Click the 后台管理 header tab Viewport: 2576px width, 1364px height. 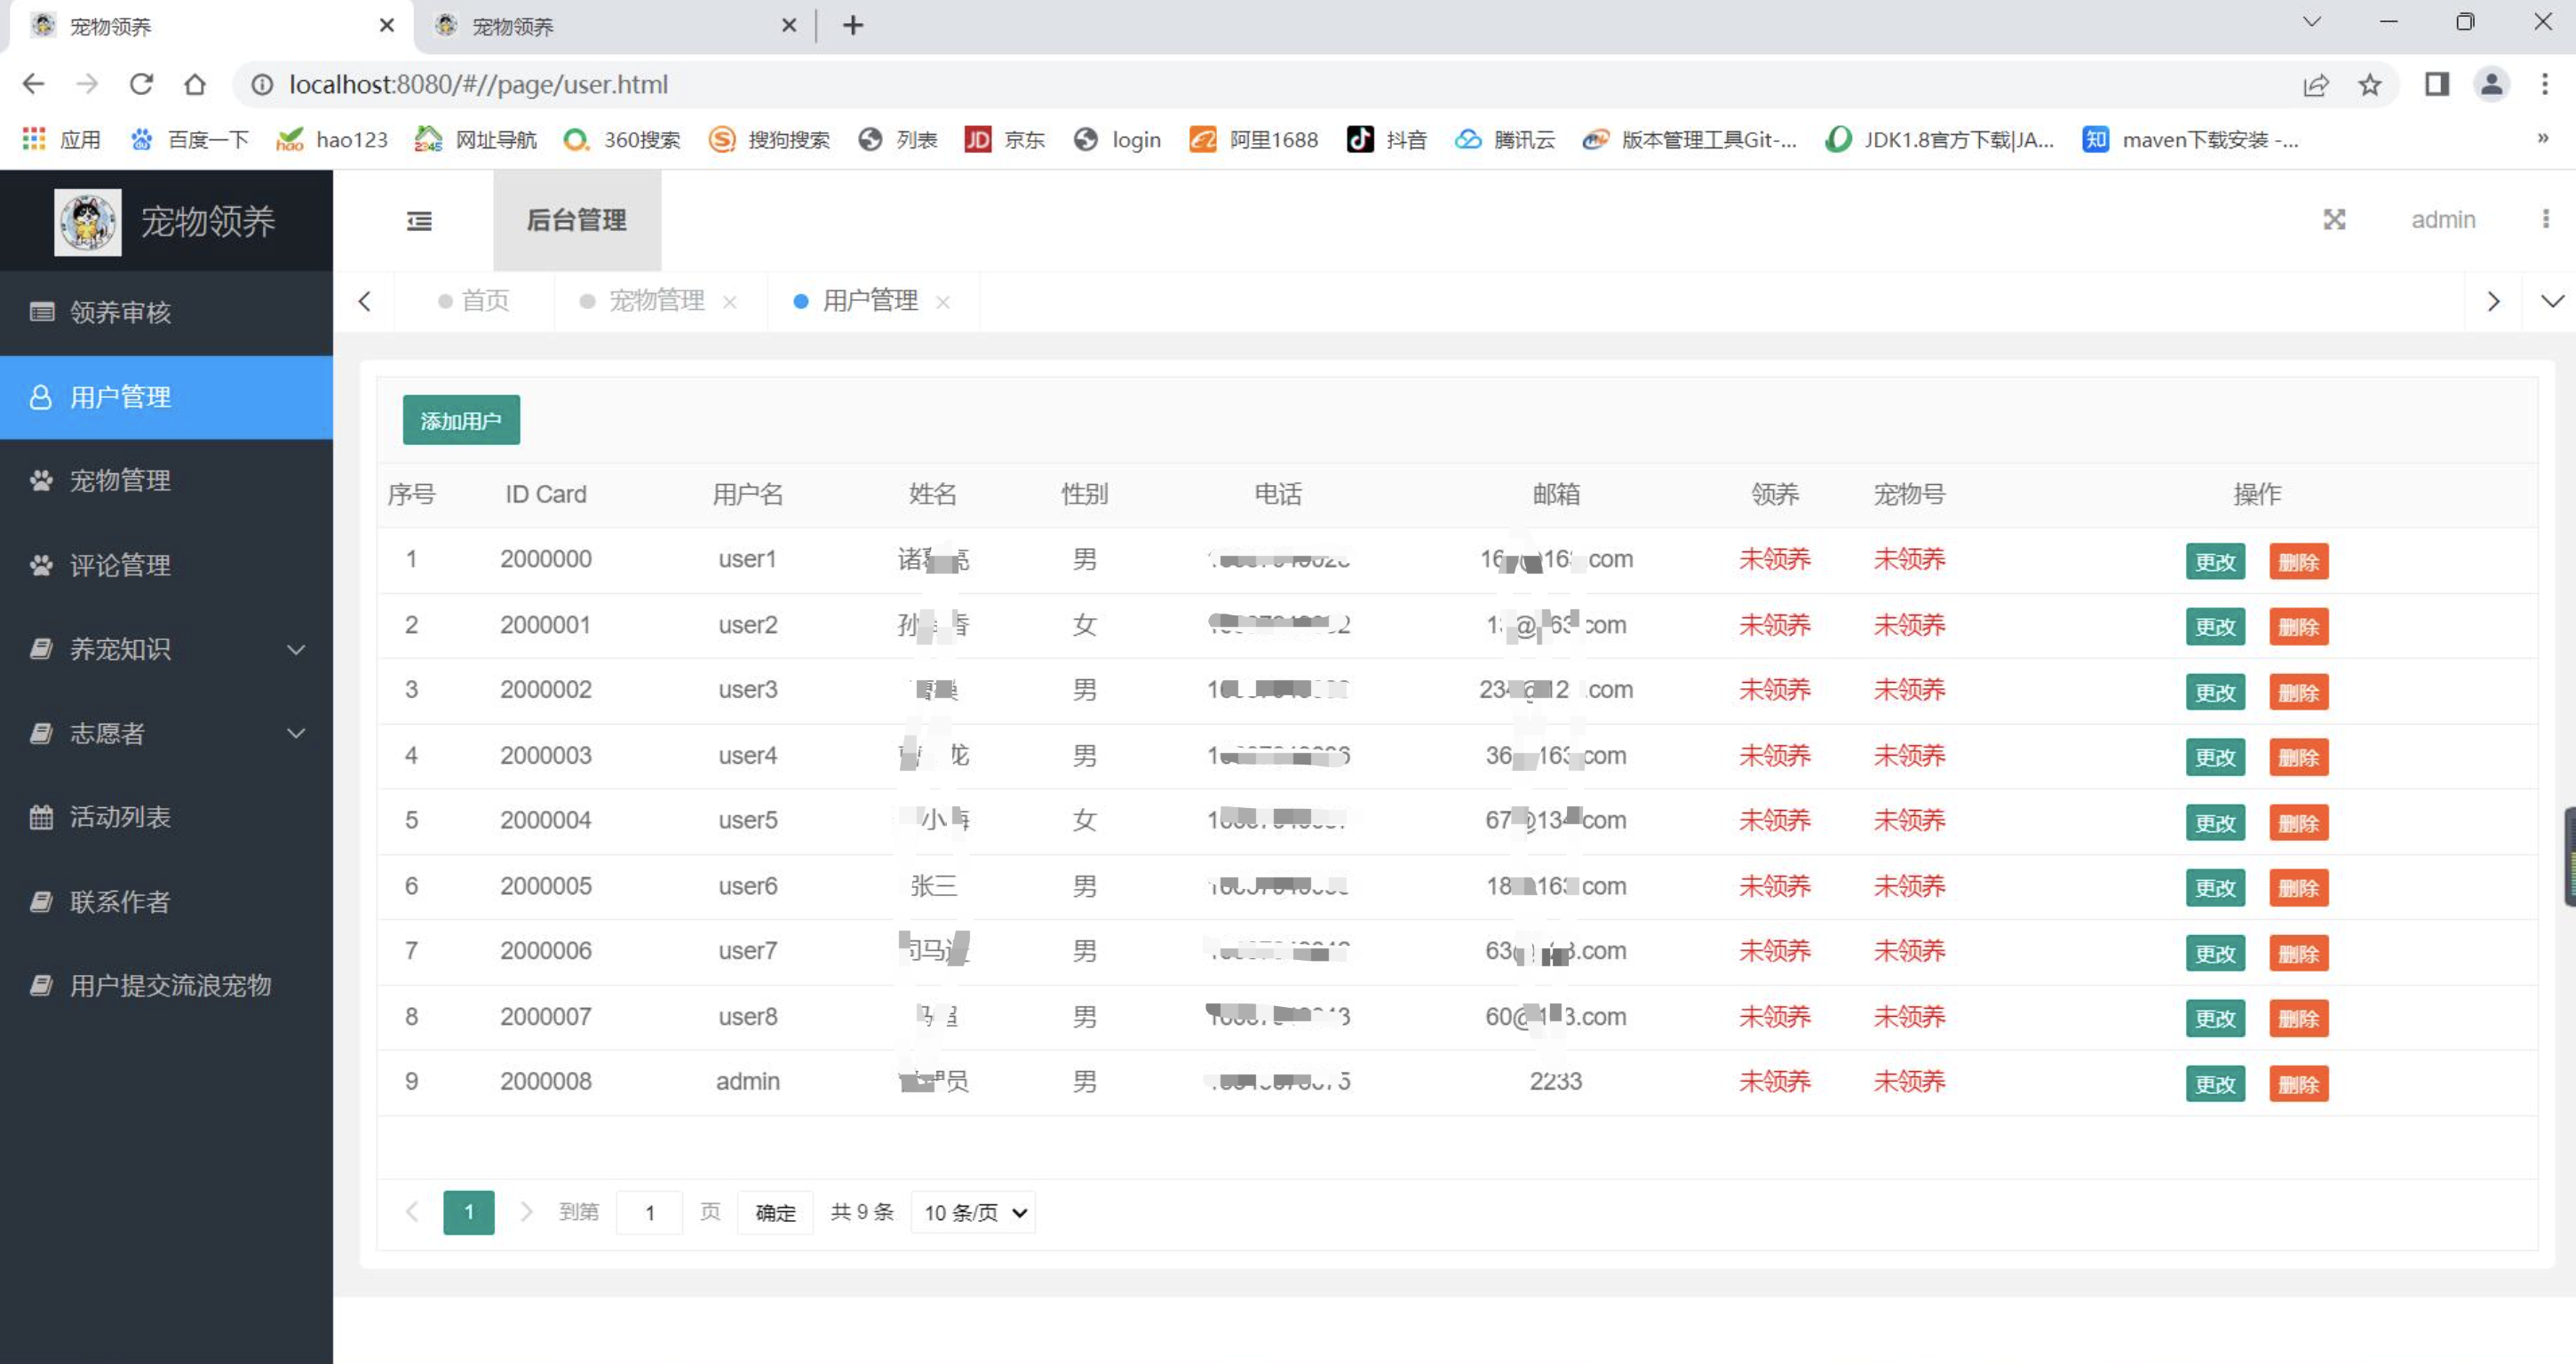[x=577, y=220]
